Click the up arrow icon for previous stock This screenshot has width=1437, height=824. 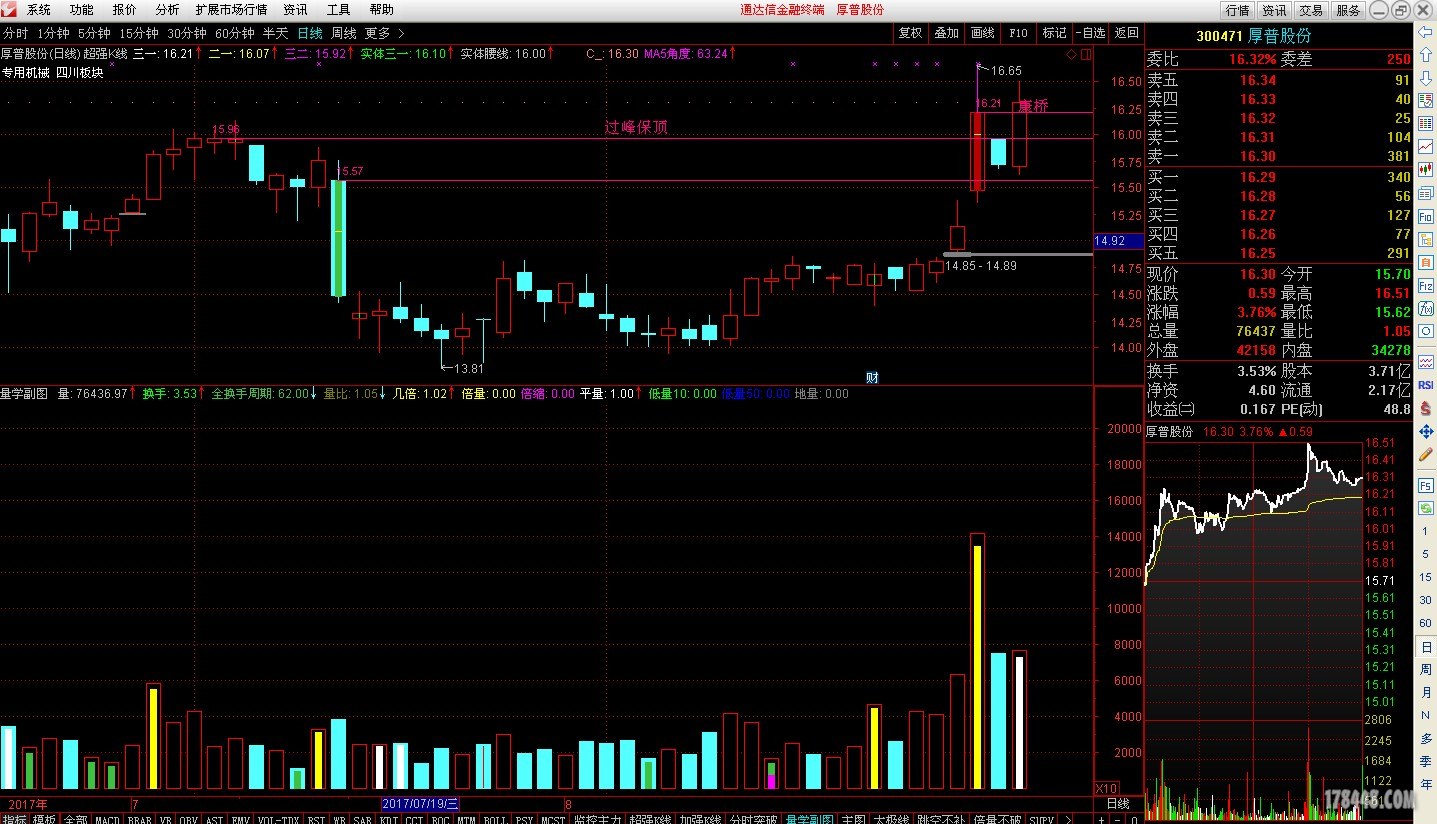(x=1426, y=55)
